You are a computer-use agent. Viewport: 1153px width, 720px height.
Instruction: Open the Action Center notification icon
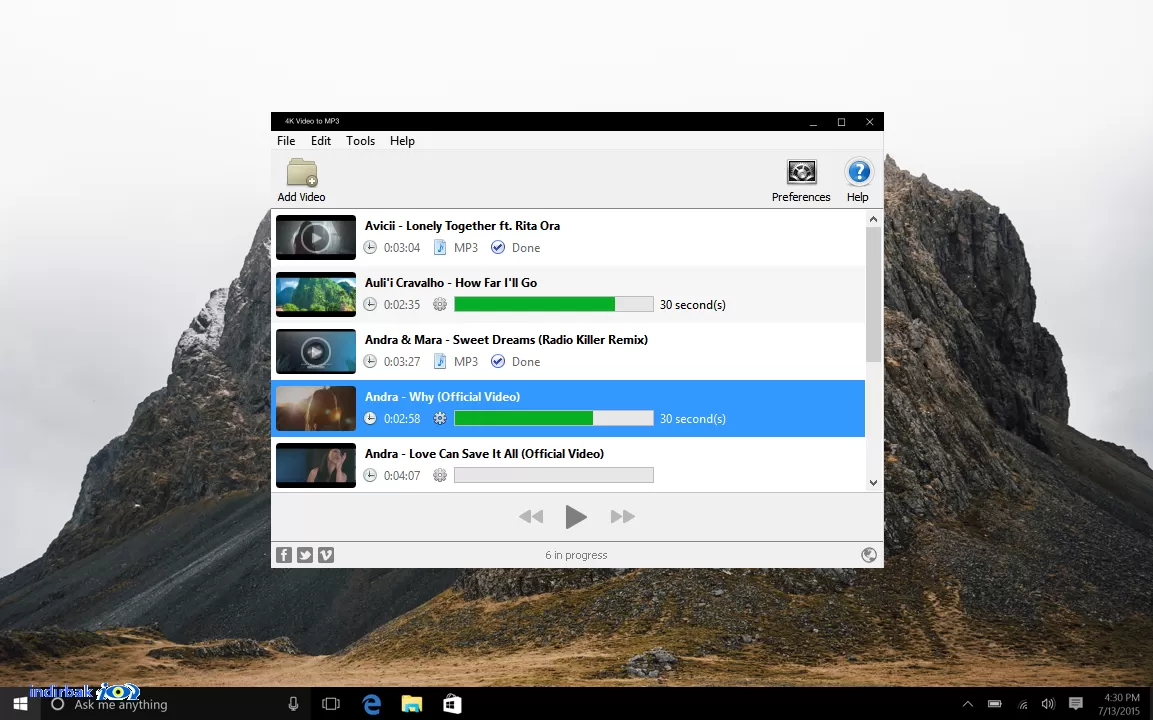click(1076, 704)
